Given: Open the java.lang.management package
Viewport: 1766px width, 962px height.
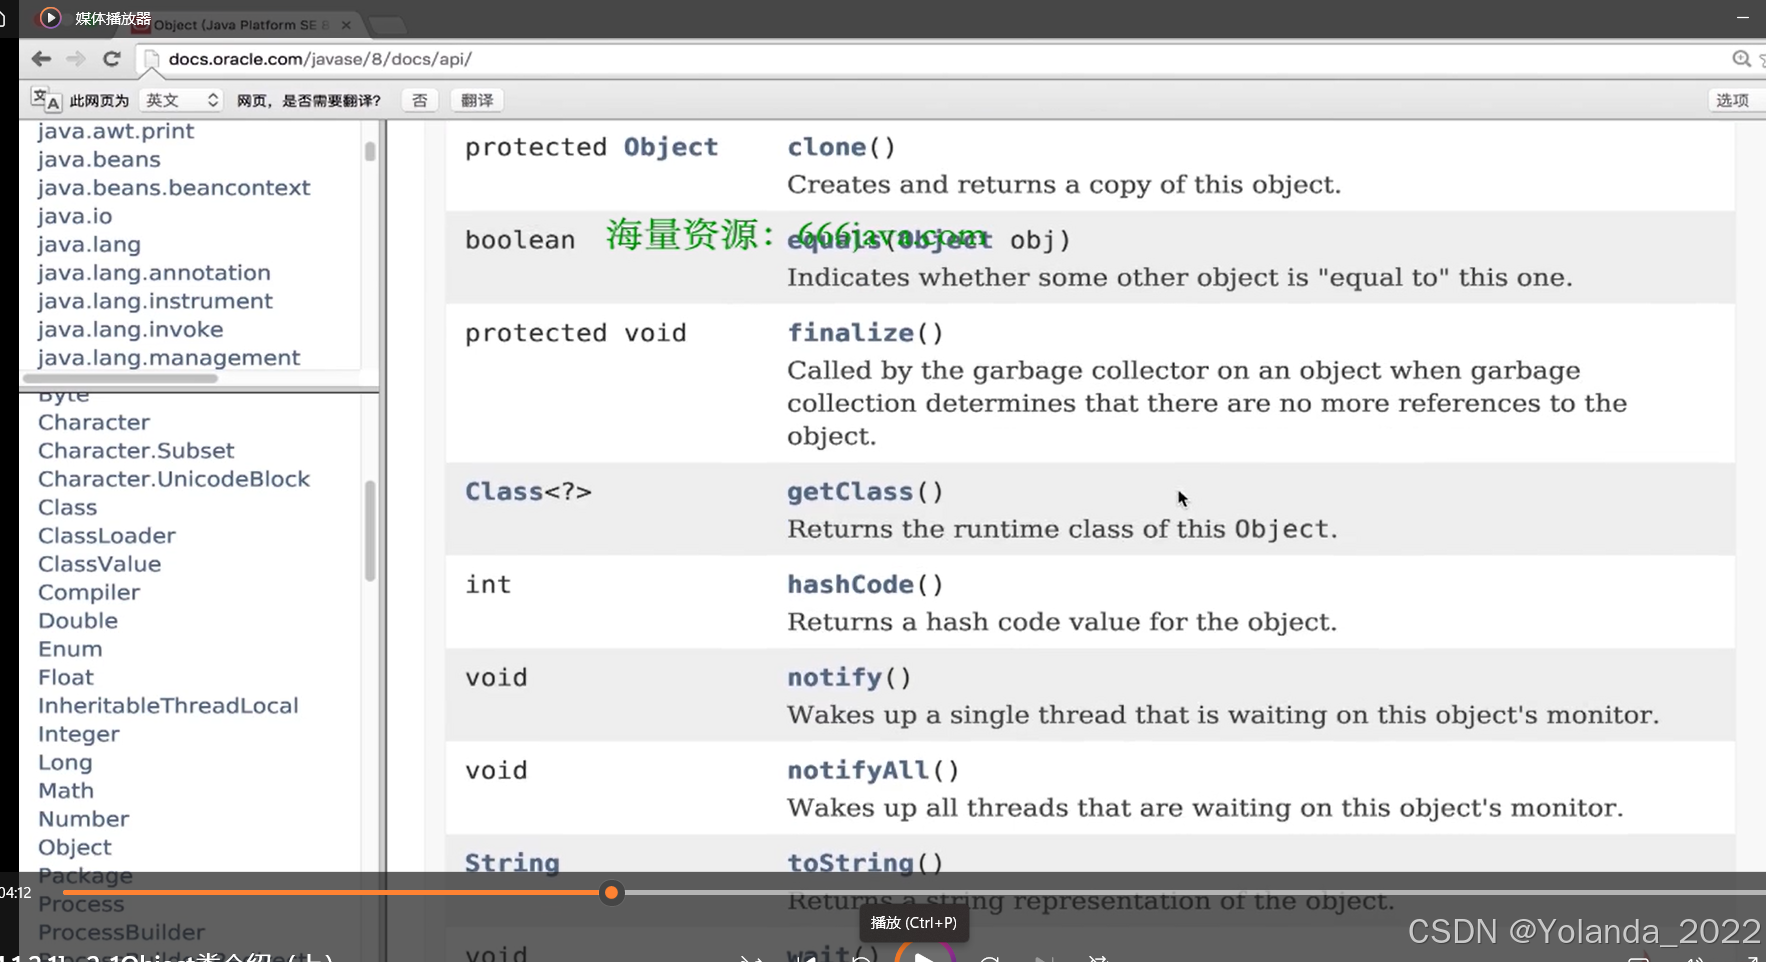Looking at the screenshot, I should (x=169, y=357).
